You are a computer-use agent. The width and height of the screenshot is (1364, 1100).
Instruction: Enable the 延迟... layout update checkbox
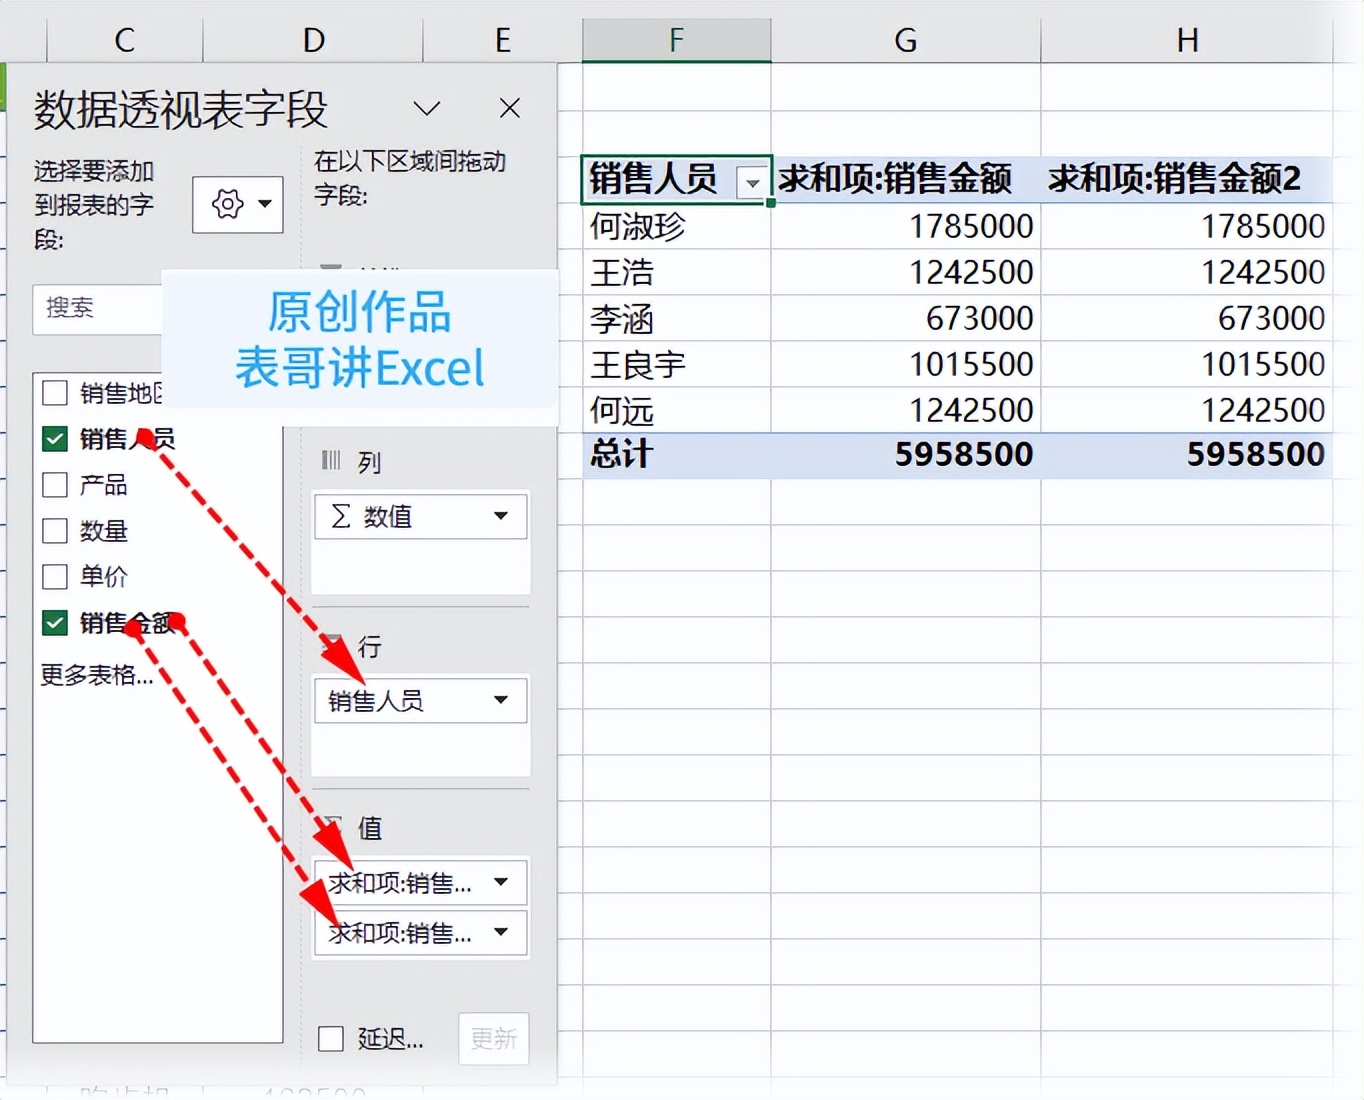[x=331, y=1038]
